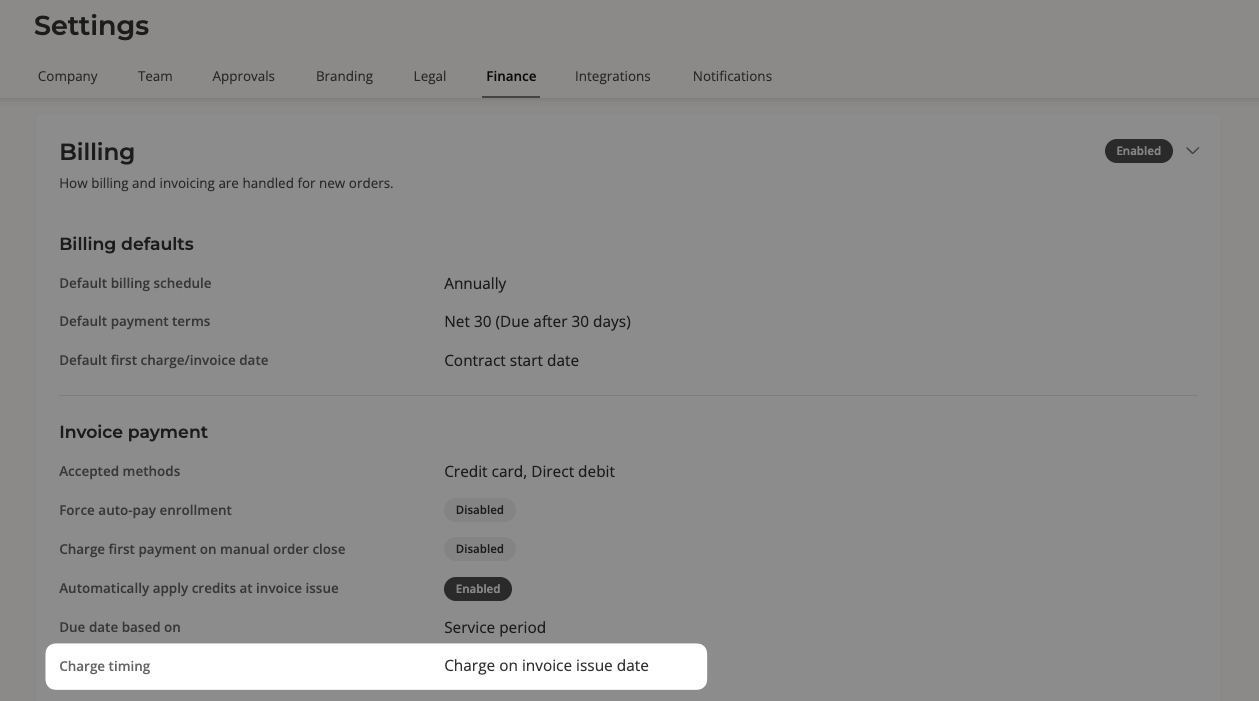Viewport: 1259px width, 701px height.
Task: Click the Billing section heading
Action: tap(97, 152)
